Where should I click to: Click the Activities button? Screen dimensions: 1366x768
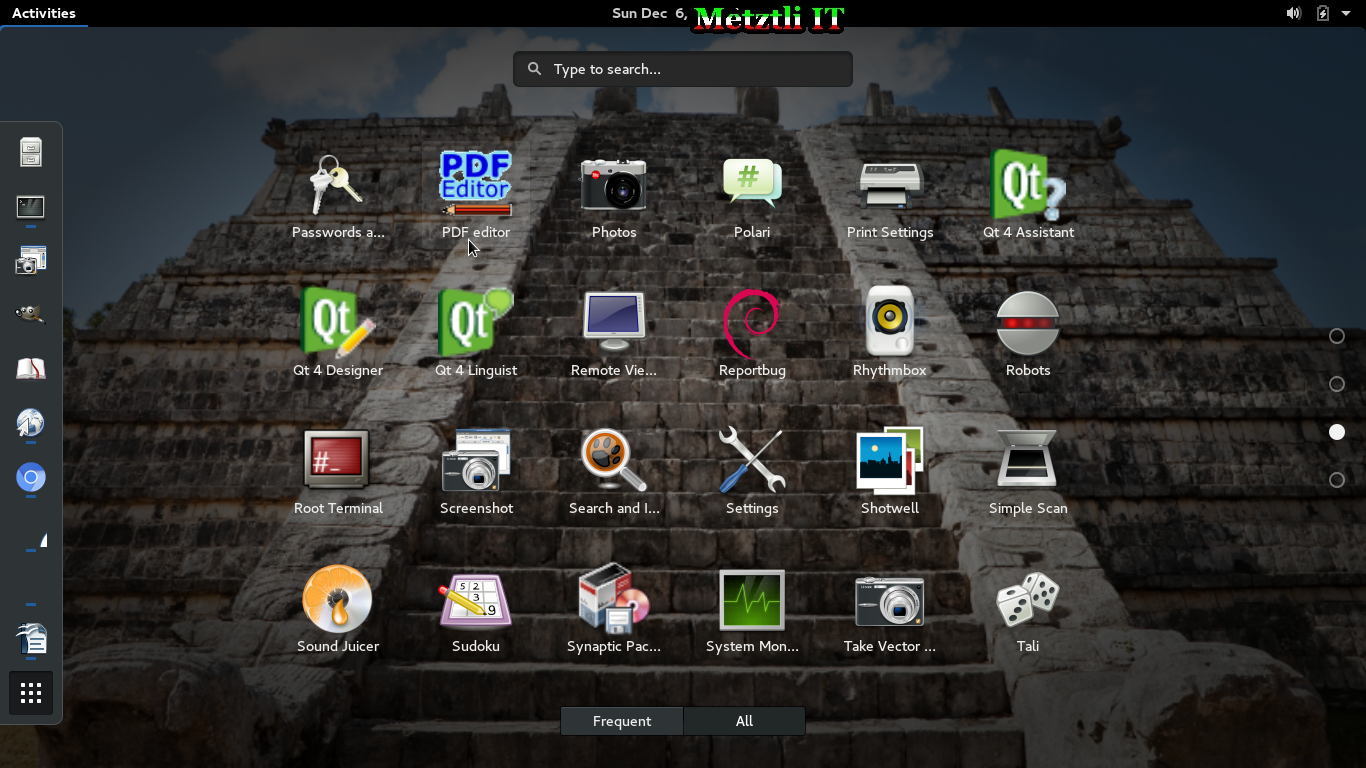pos(44,13)
